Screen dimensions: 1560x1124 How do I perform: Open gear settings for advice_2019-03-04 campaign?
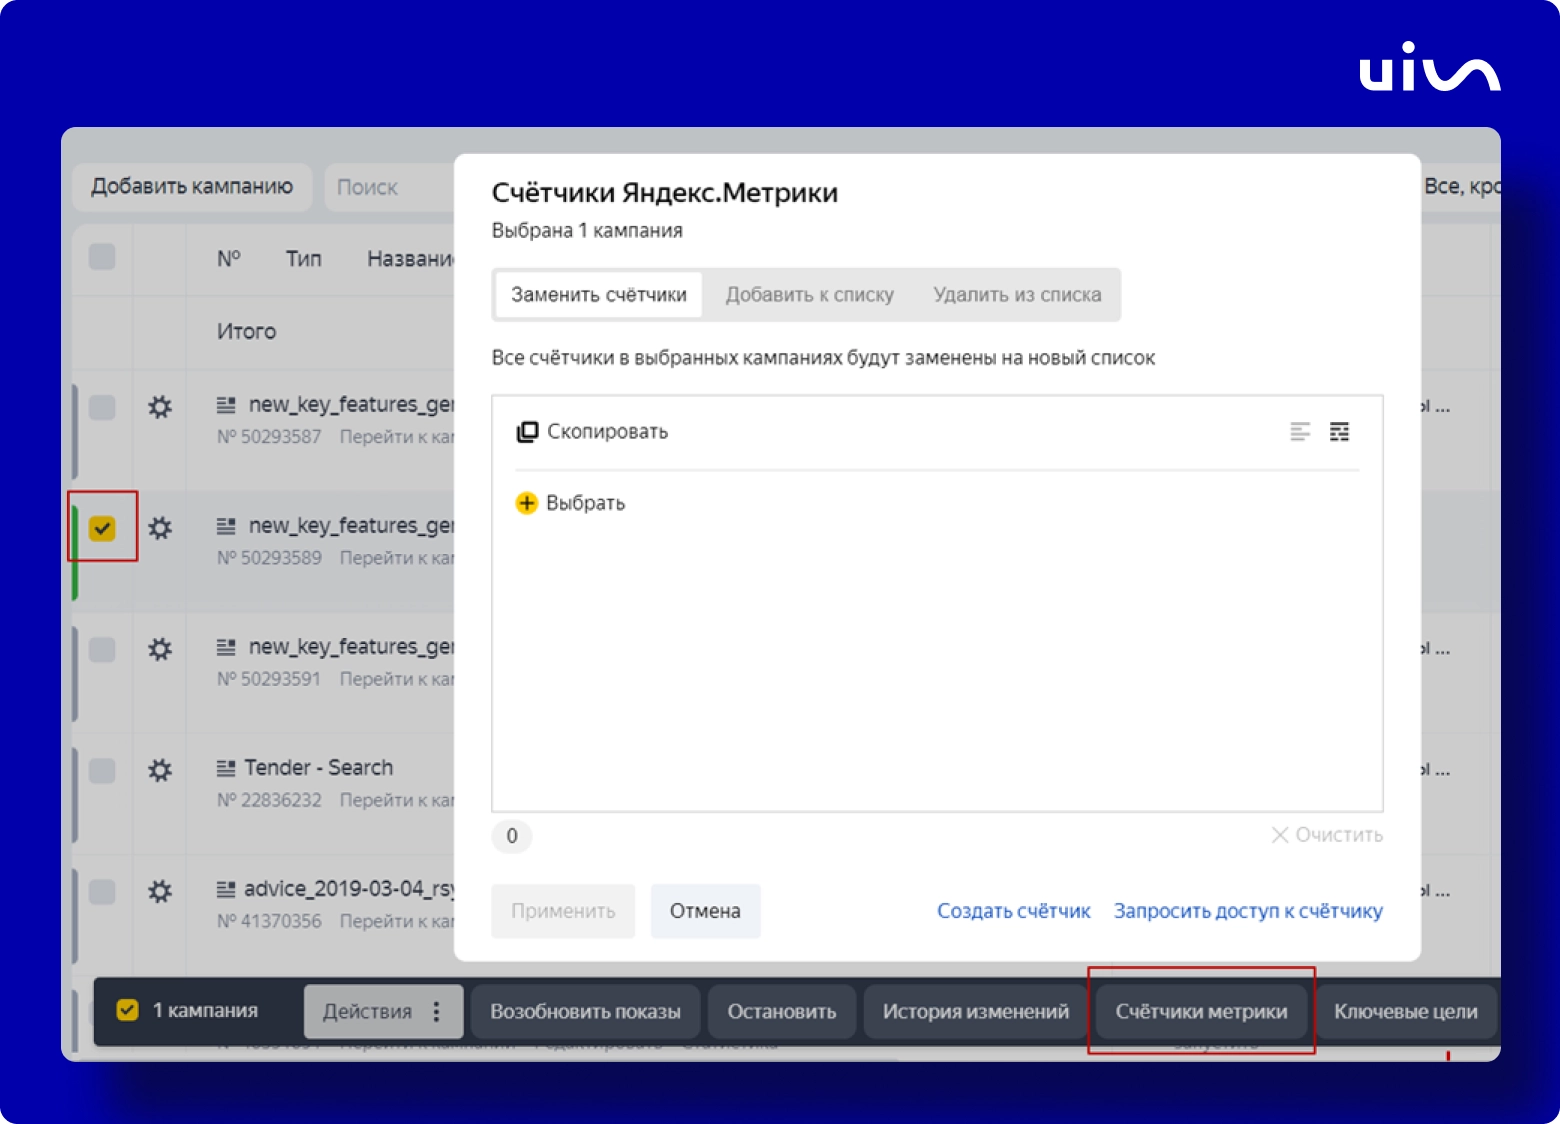160,891
